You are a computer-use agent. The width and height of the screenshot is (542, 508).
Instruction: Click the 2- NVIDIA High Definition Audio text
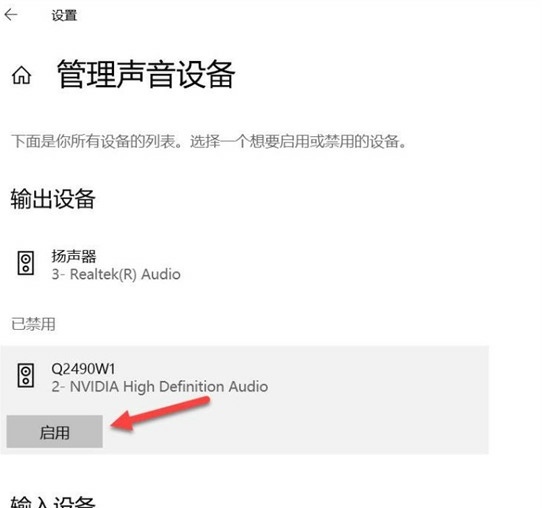click(x=160, y=386)
